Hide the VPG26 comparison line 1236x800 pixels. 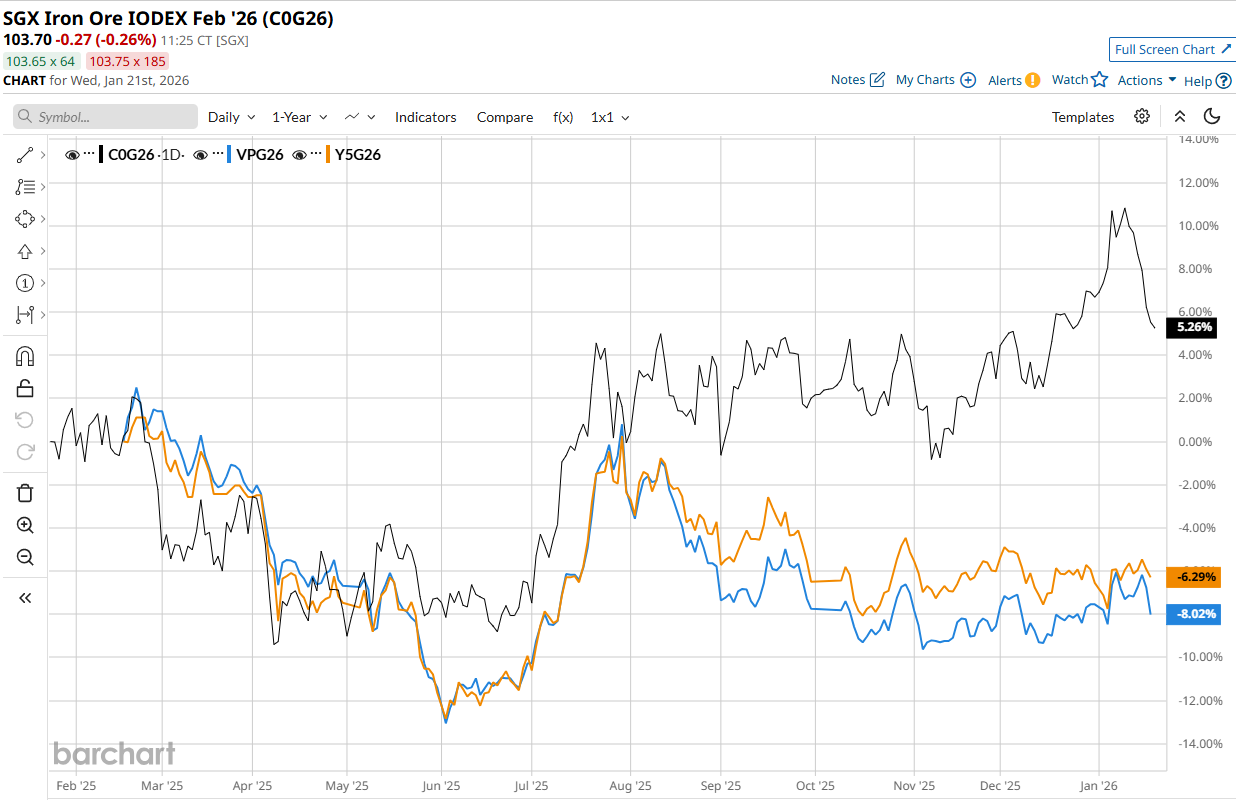click(201, 155)
